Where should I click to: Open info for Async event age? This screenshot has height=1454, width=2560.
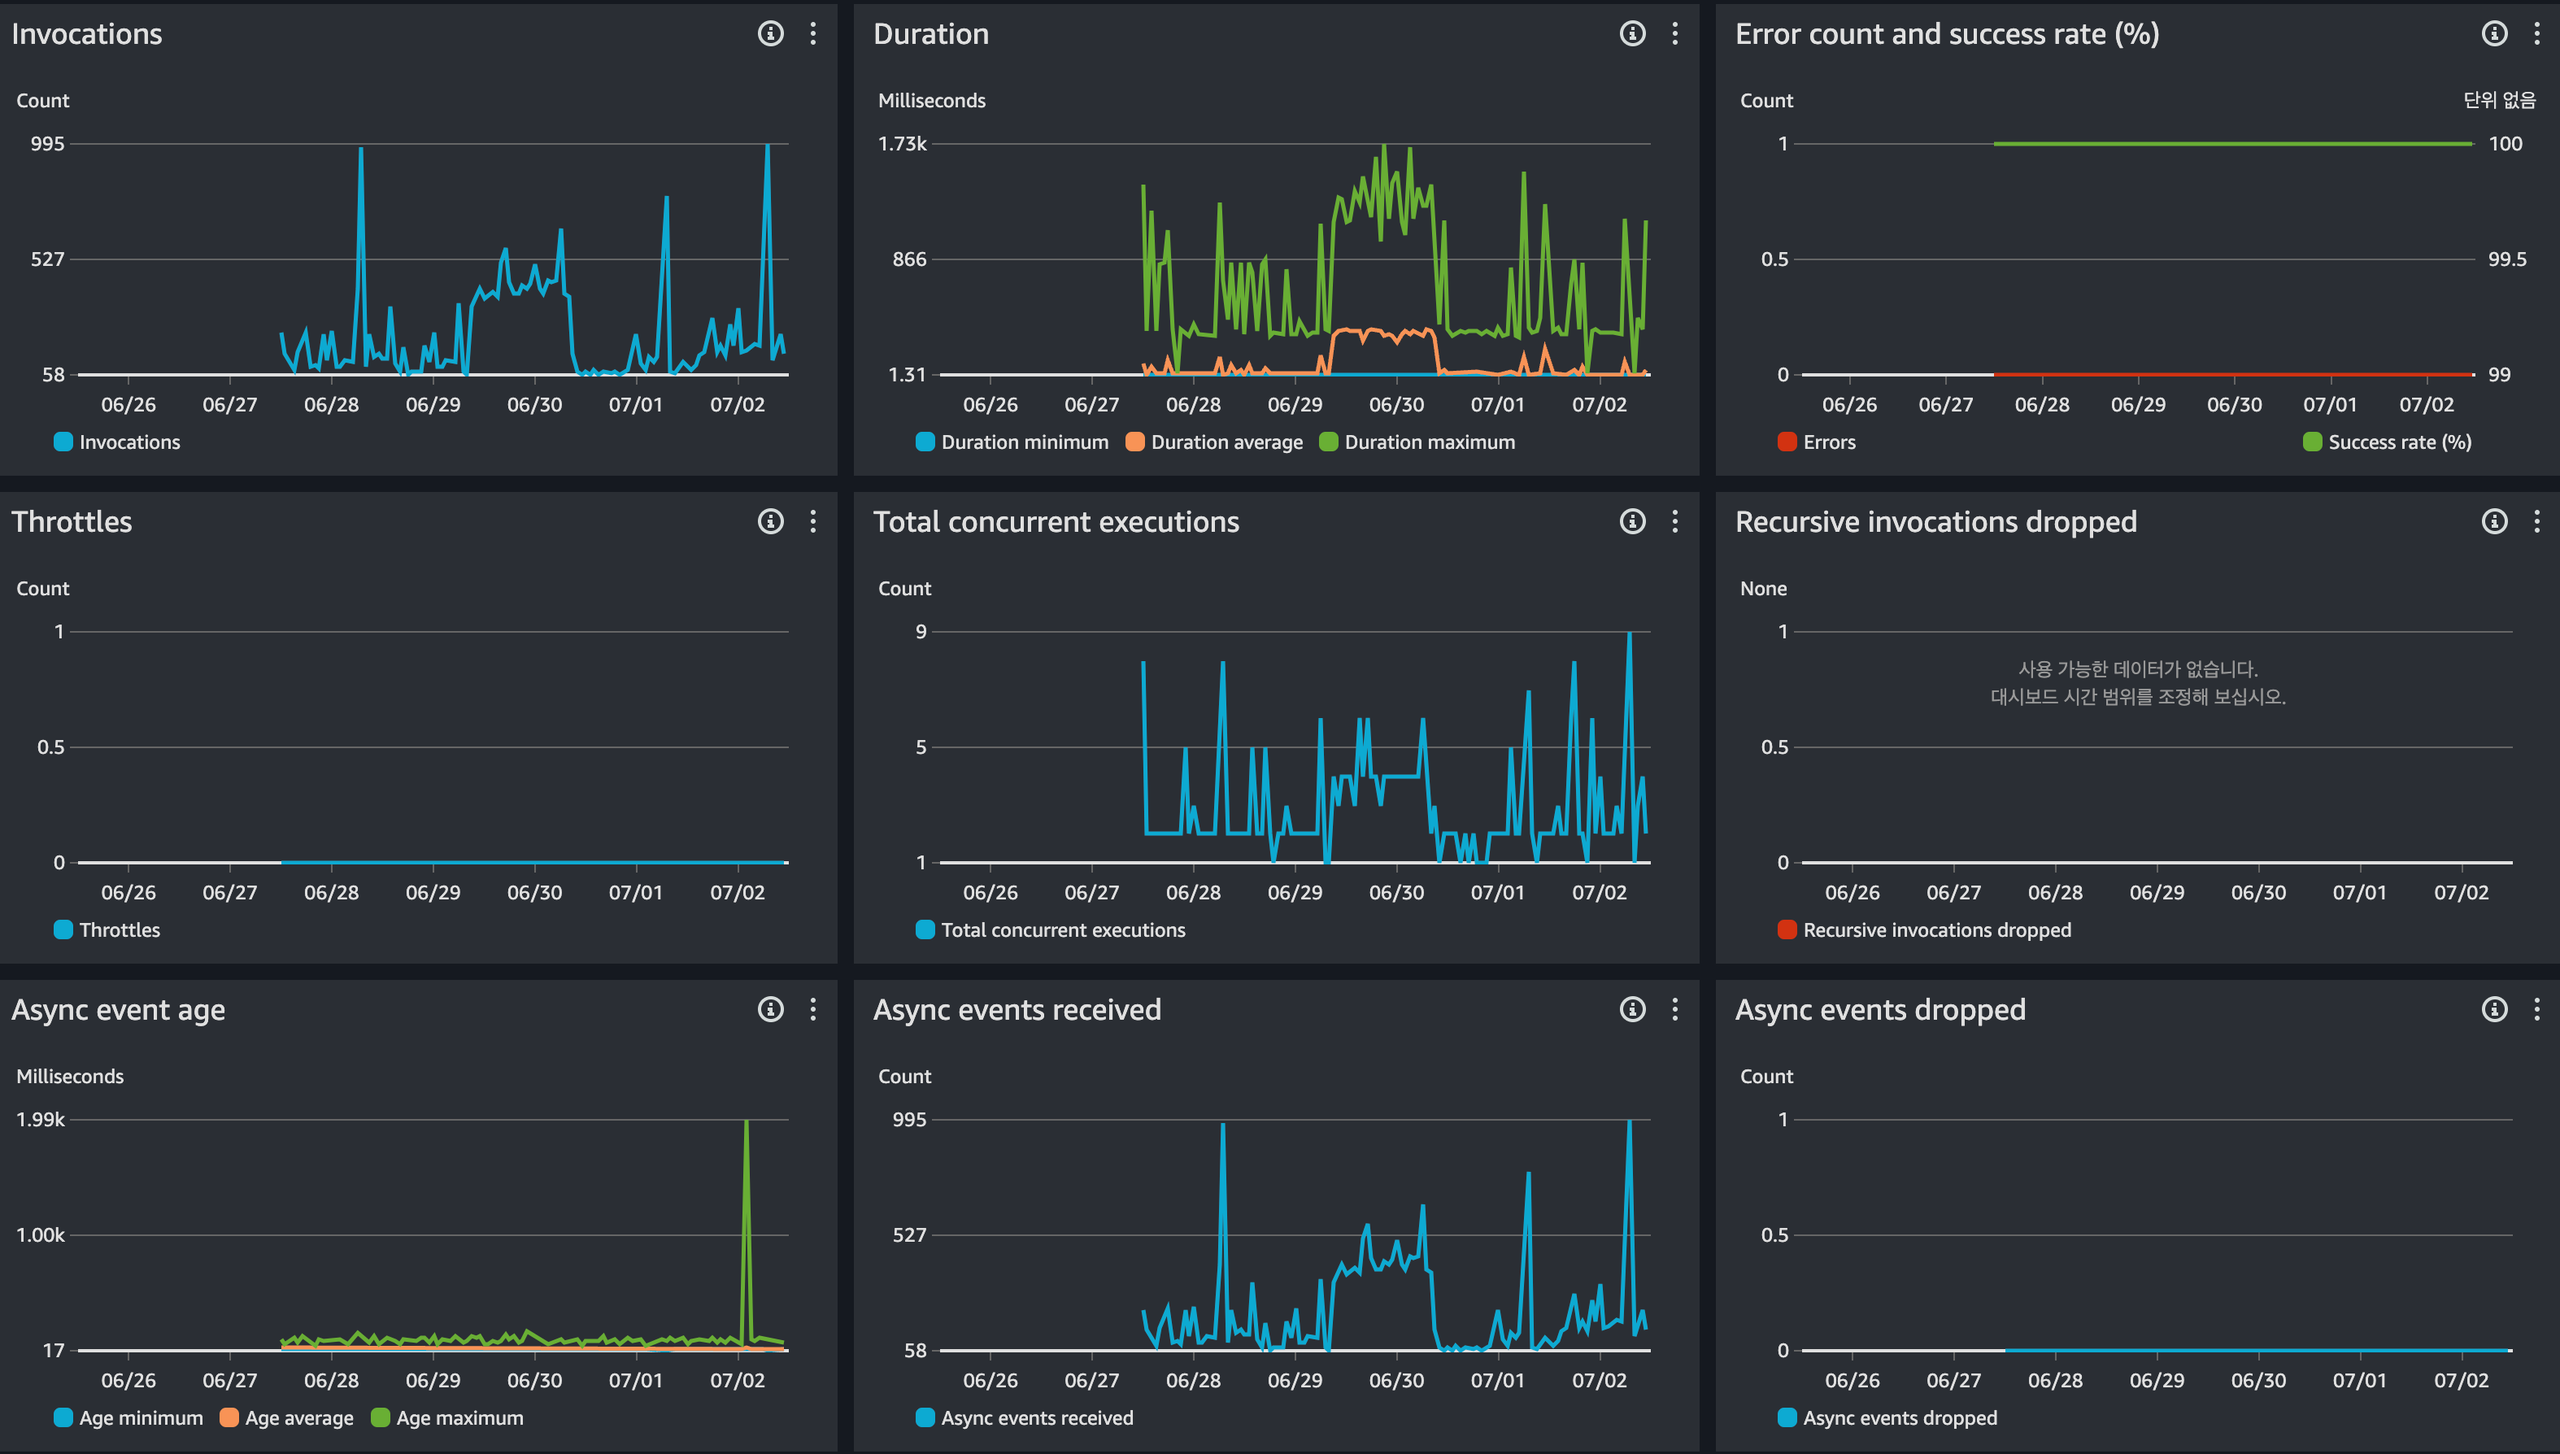coord(770,1010)
